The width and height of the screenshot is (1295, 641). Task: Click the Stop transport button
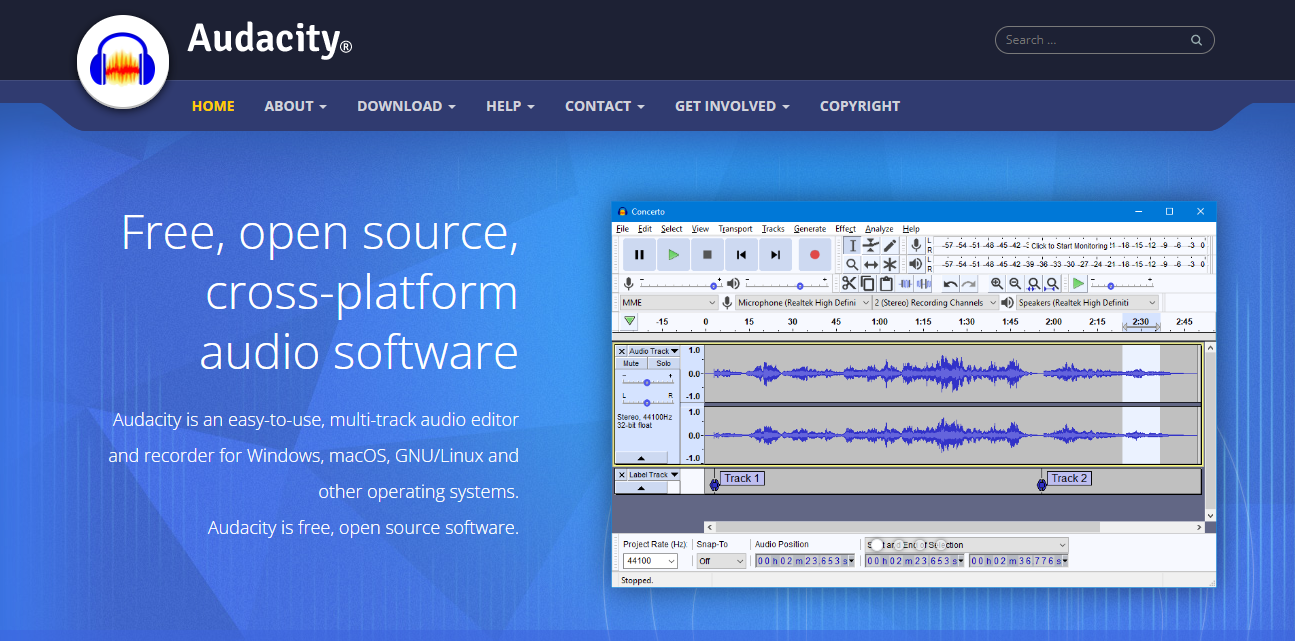707,254
